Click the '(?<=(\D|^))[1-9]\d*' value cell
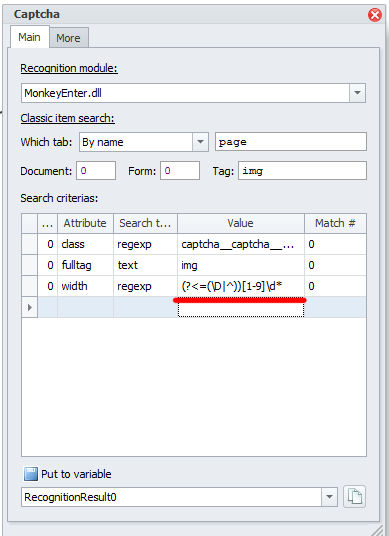 tap(241, 286)
